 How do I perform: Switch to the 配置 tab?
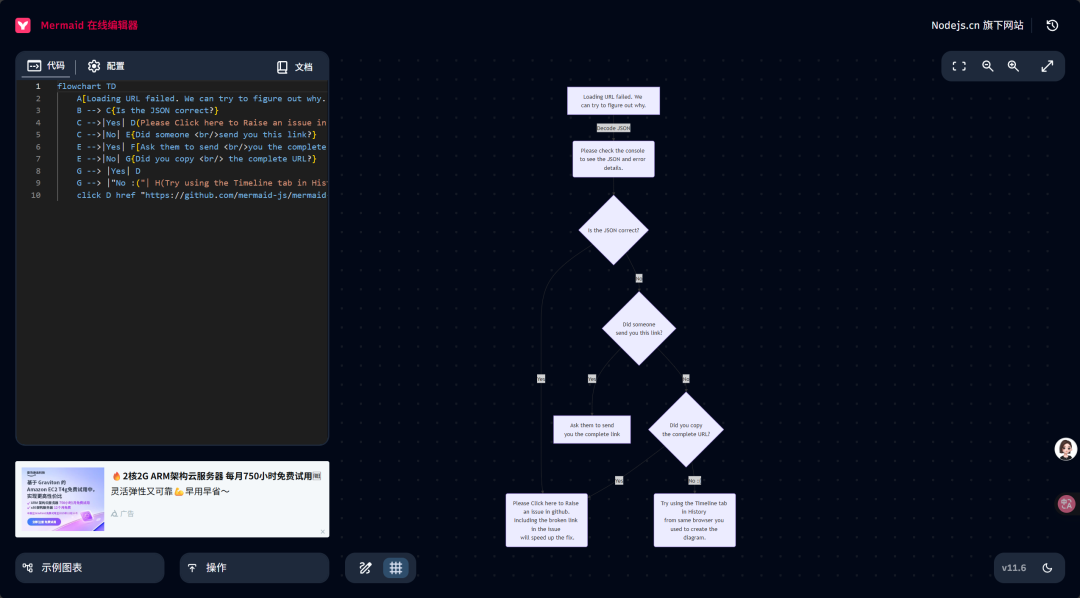point(106,66)
